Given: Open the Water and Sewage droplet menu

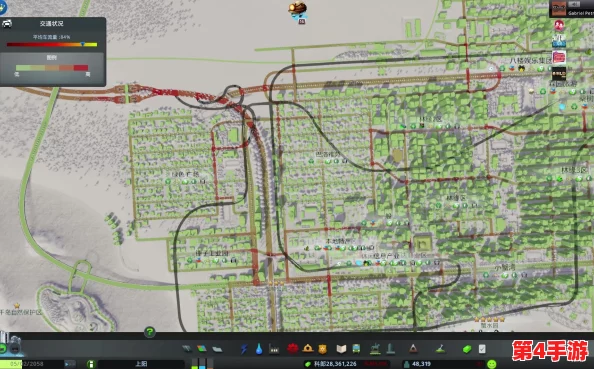Looking at the screenshot, I should [x=259, y=349].
